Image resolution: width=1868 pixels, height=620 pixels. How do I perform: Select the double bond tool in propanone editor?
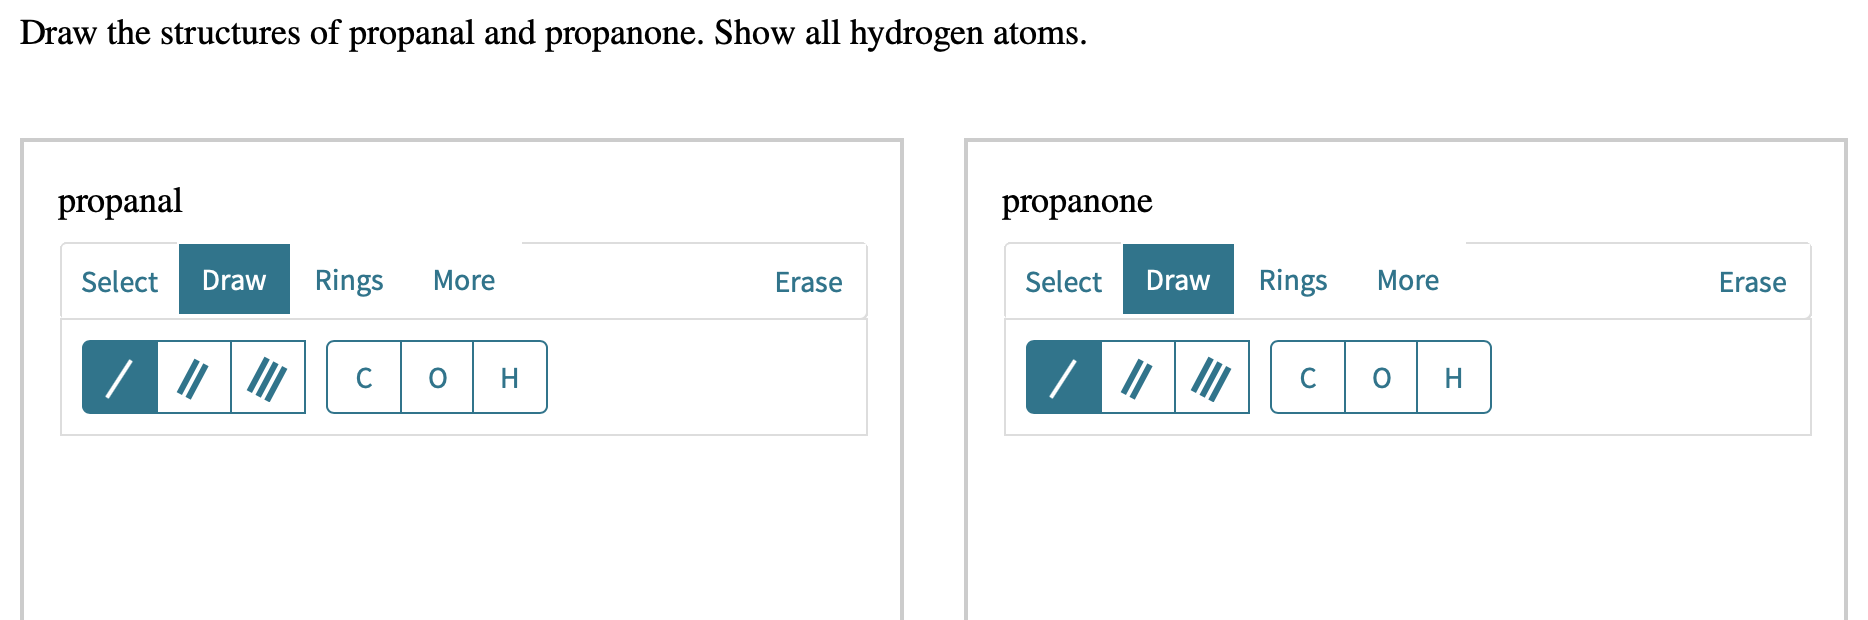click(x=1137, y=377)
